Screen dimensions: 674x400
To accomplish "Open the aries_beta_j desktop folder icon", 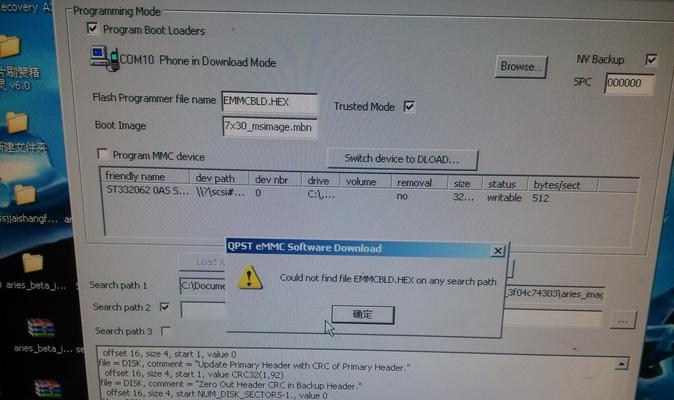I will pyautogui.click(x=33, y=263).
